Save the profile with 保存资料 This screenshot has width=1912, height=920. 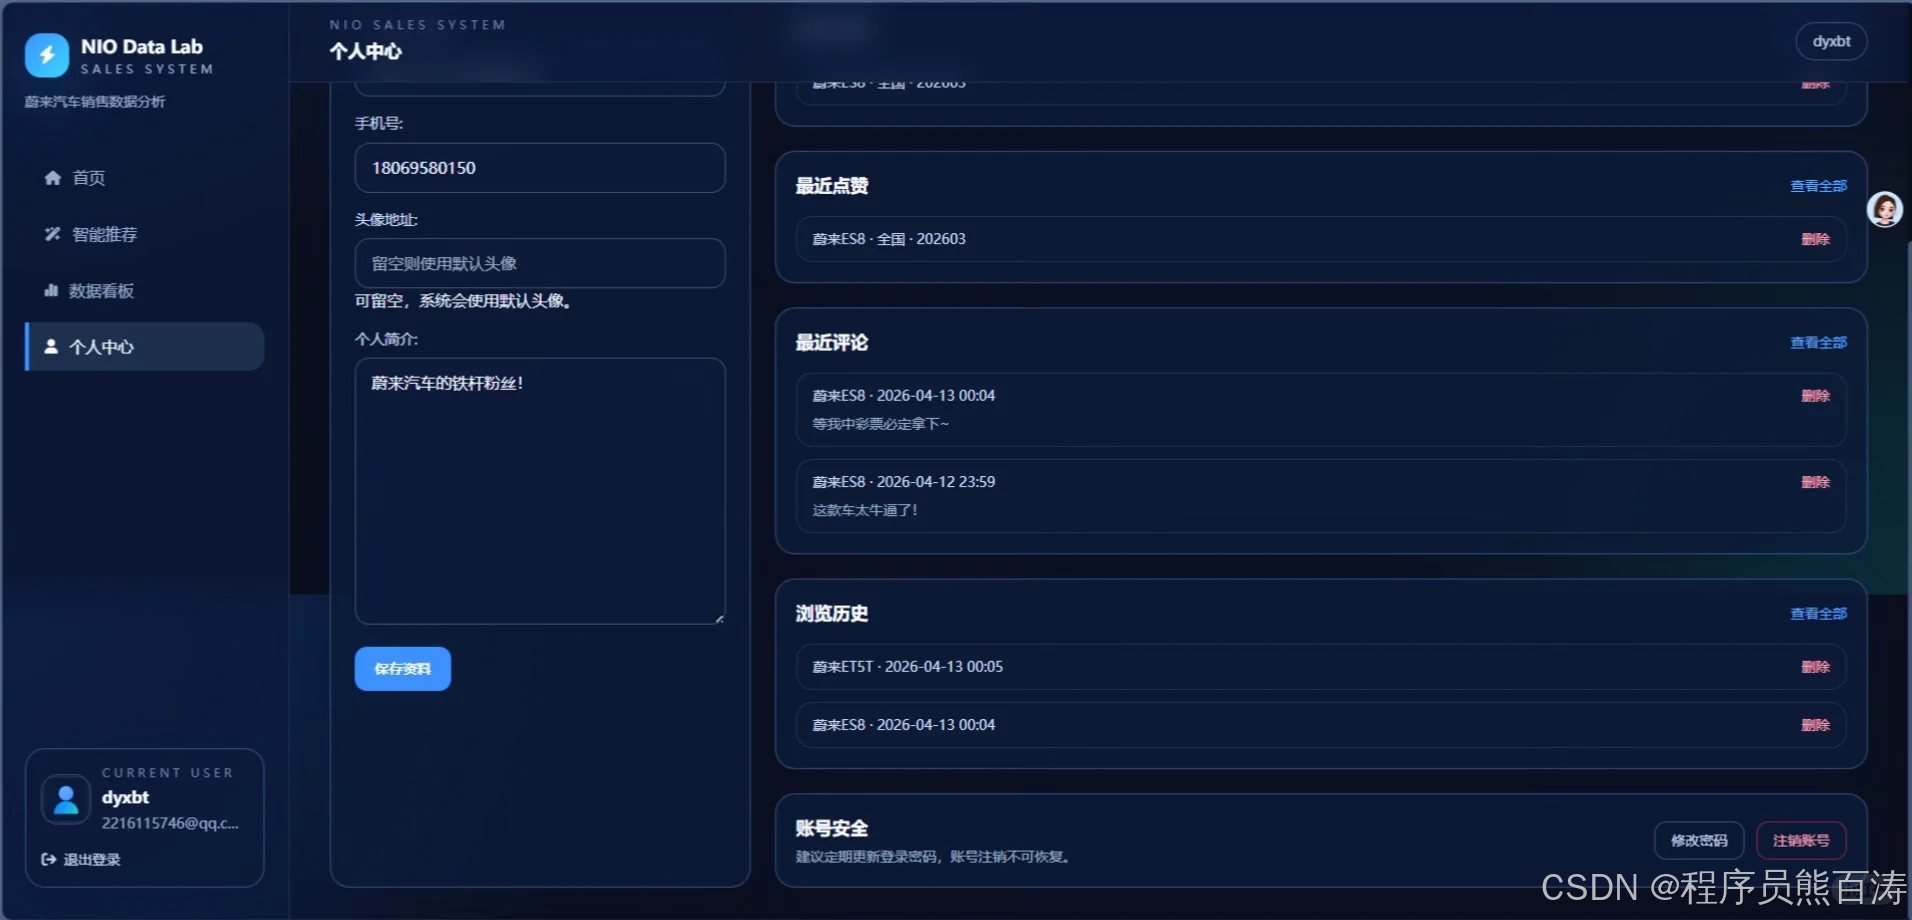[x=403, y=669]
